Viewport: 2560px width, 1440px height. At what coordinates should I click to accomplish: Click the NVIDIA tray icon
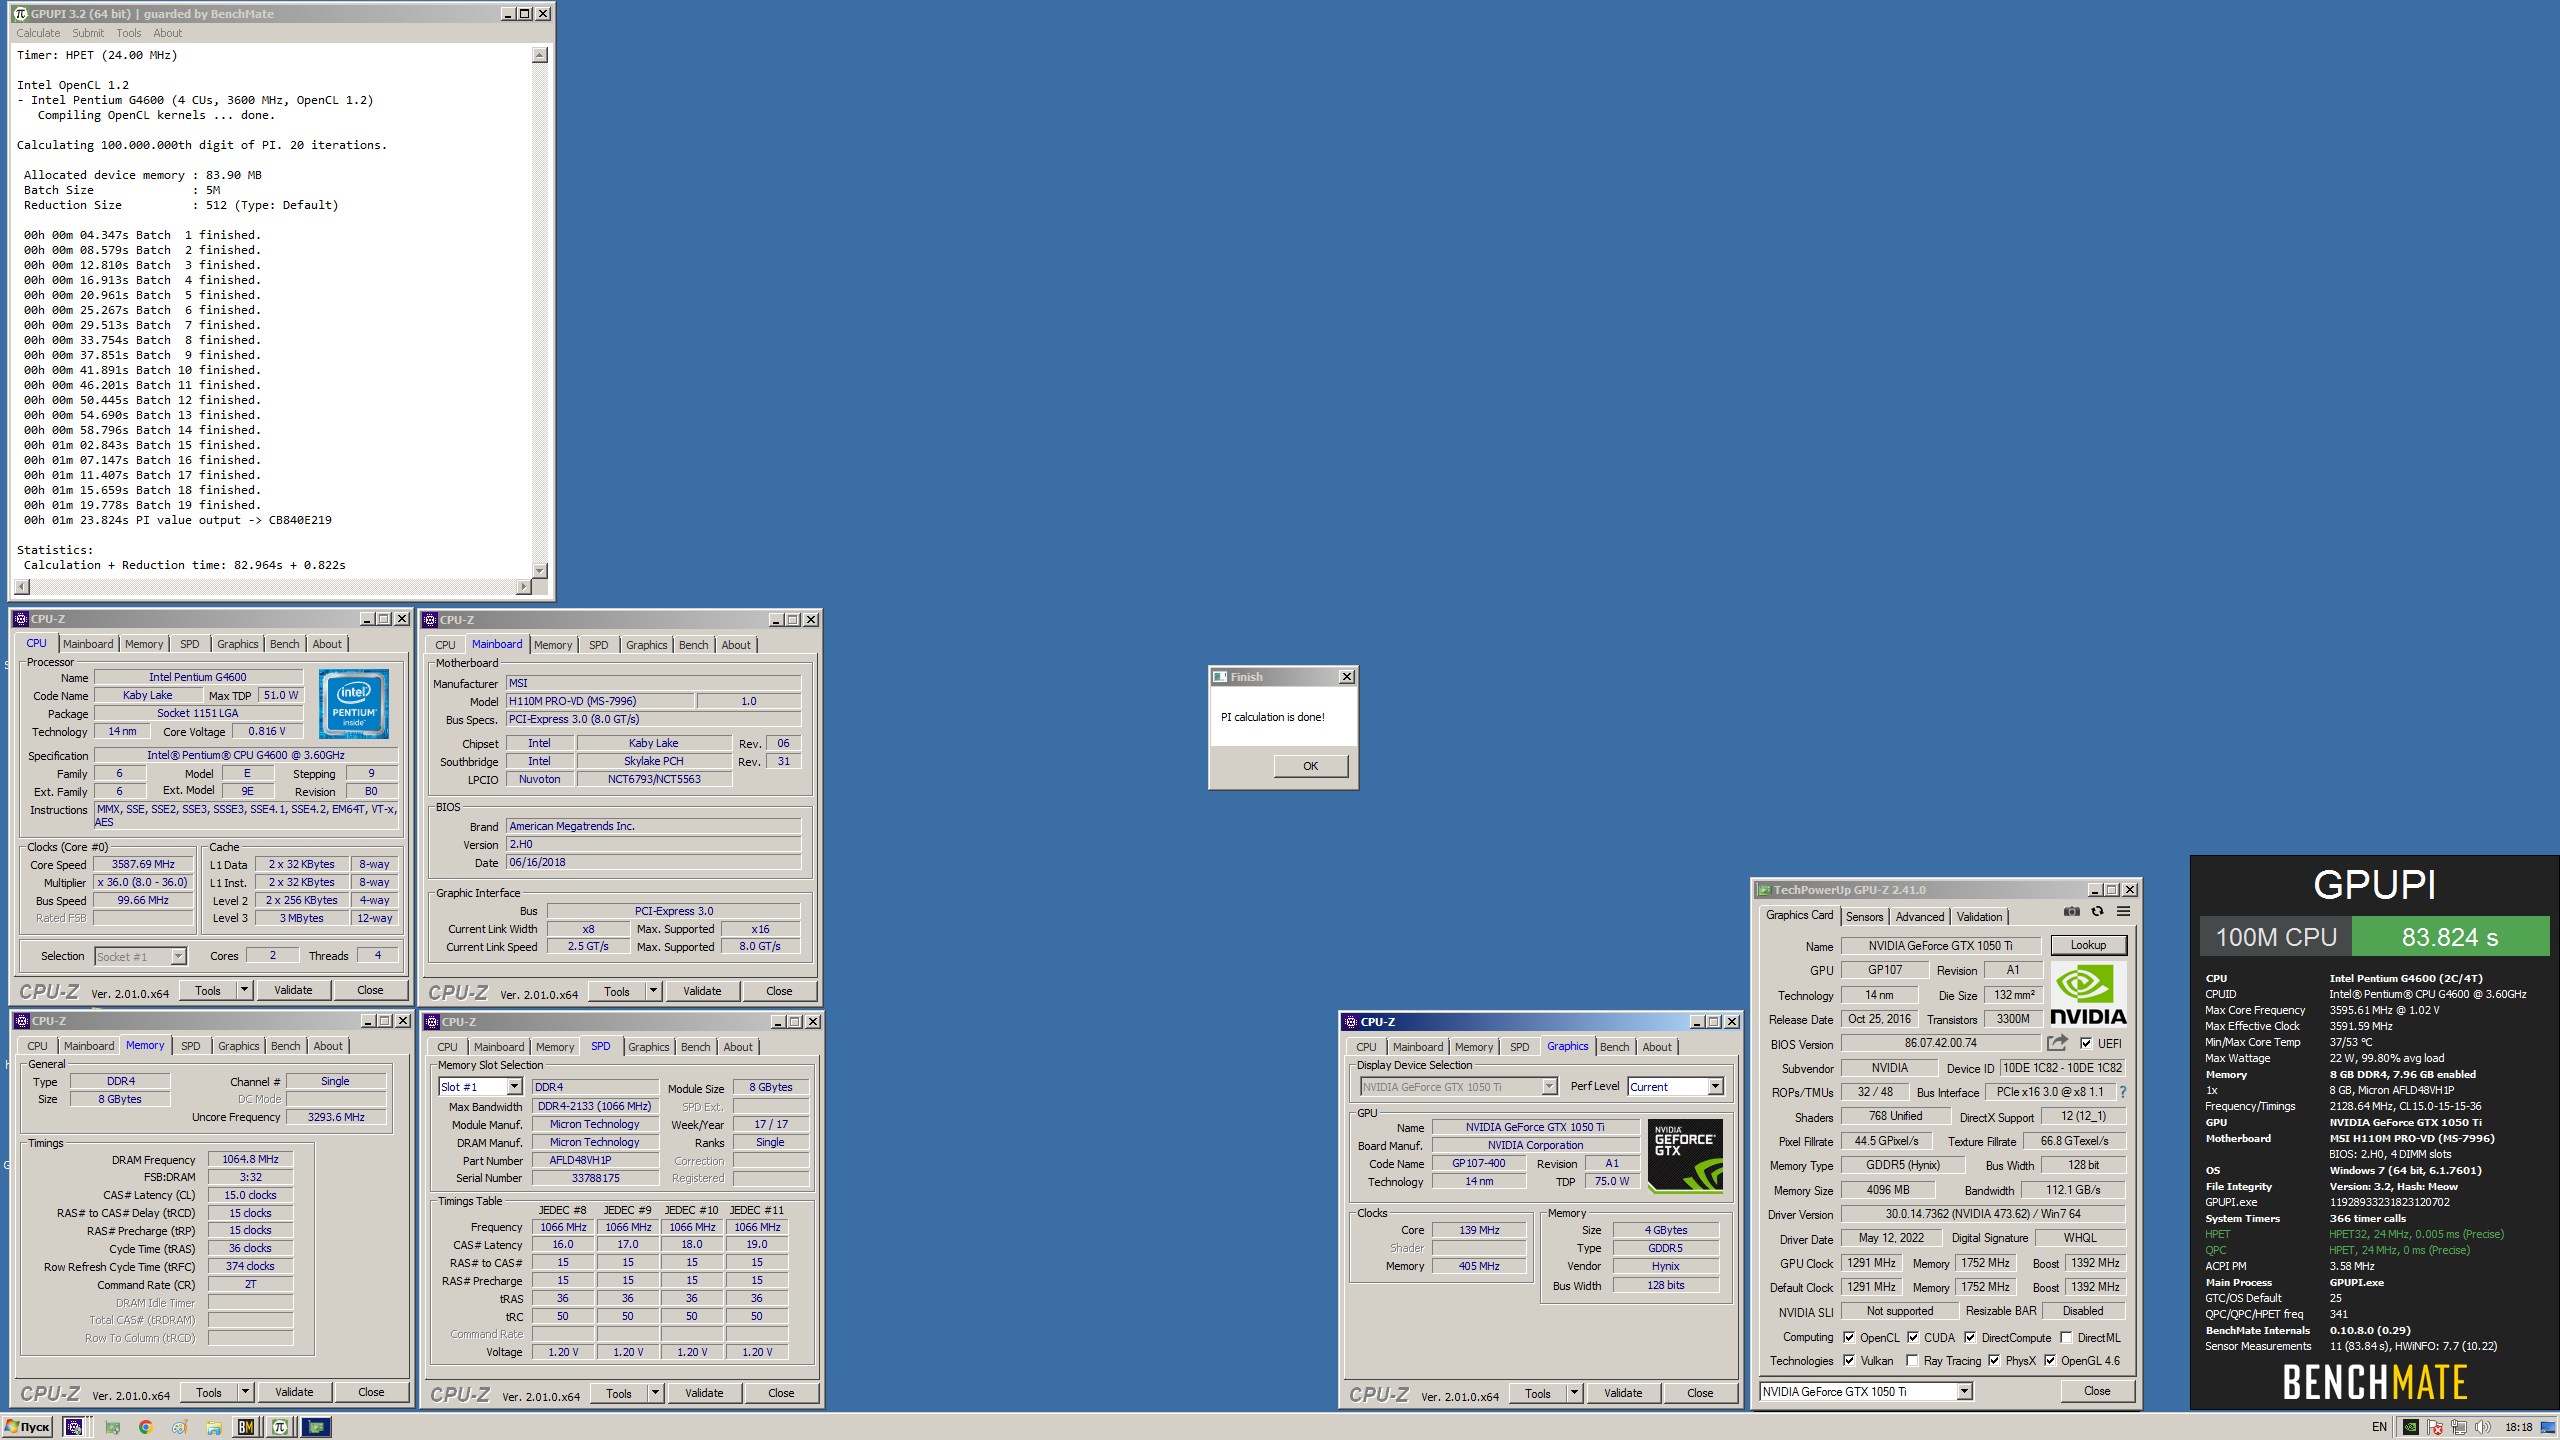(x=2411, y=1427)
